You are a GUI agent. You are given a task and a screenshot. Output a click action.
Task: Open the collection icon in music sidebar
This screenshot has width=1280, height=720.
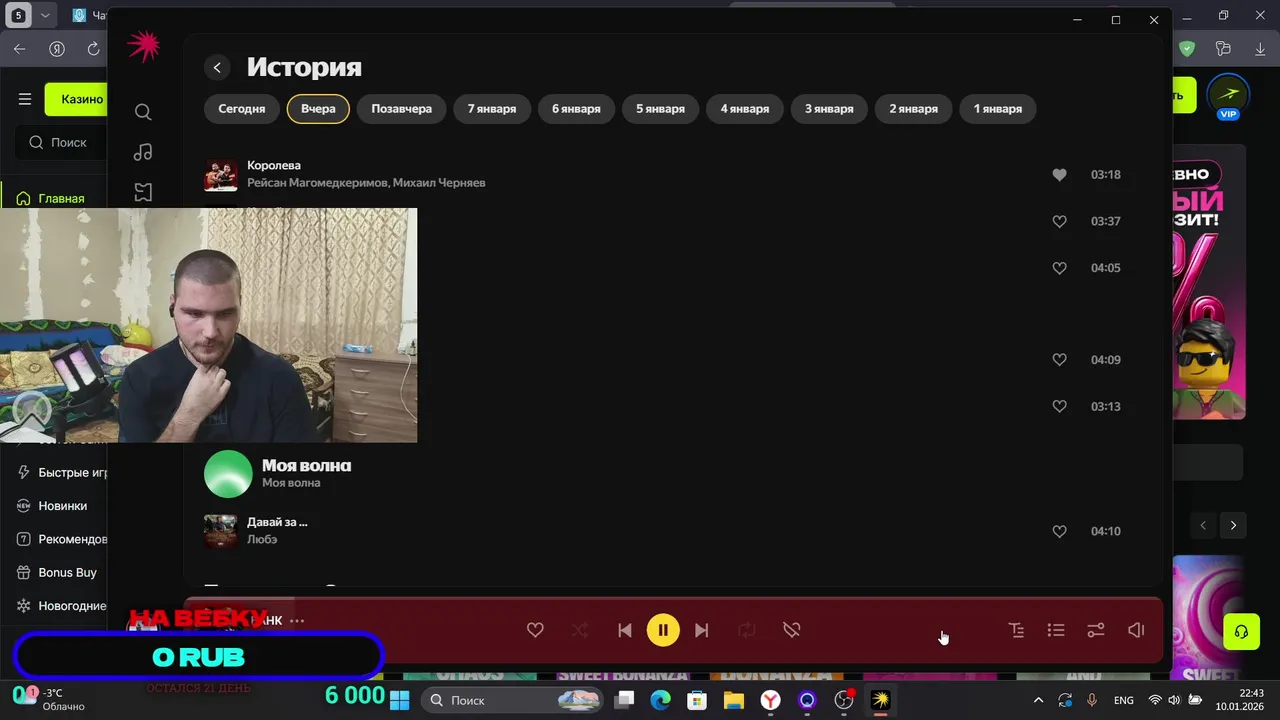click(x=143, y=192)
